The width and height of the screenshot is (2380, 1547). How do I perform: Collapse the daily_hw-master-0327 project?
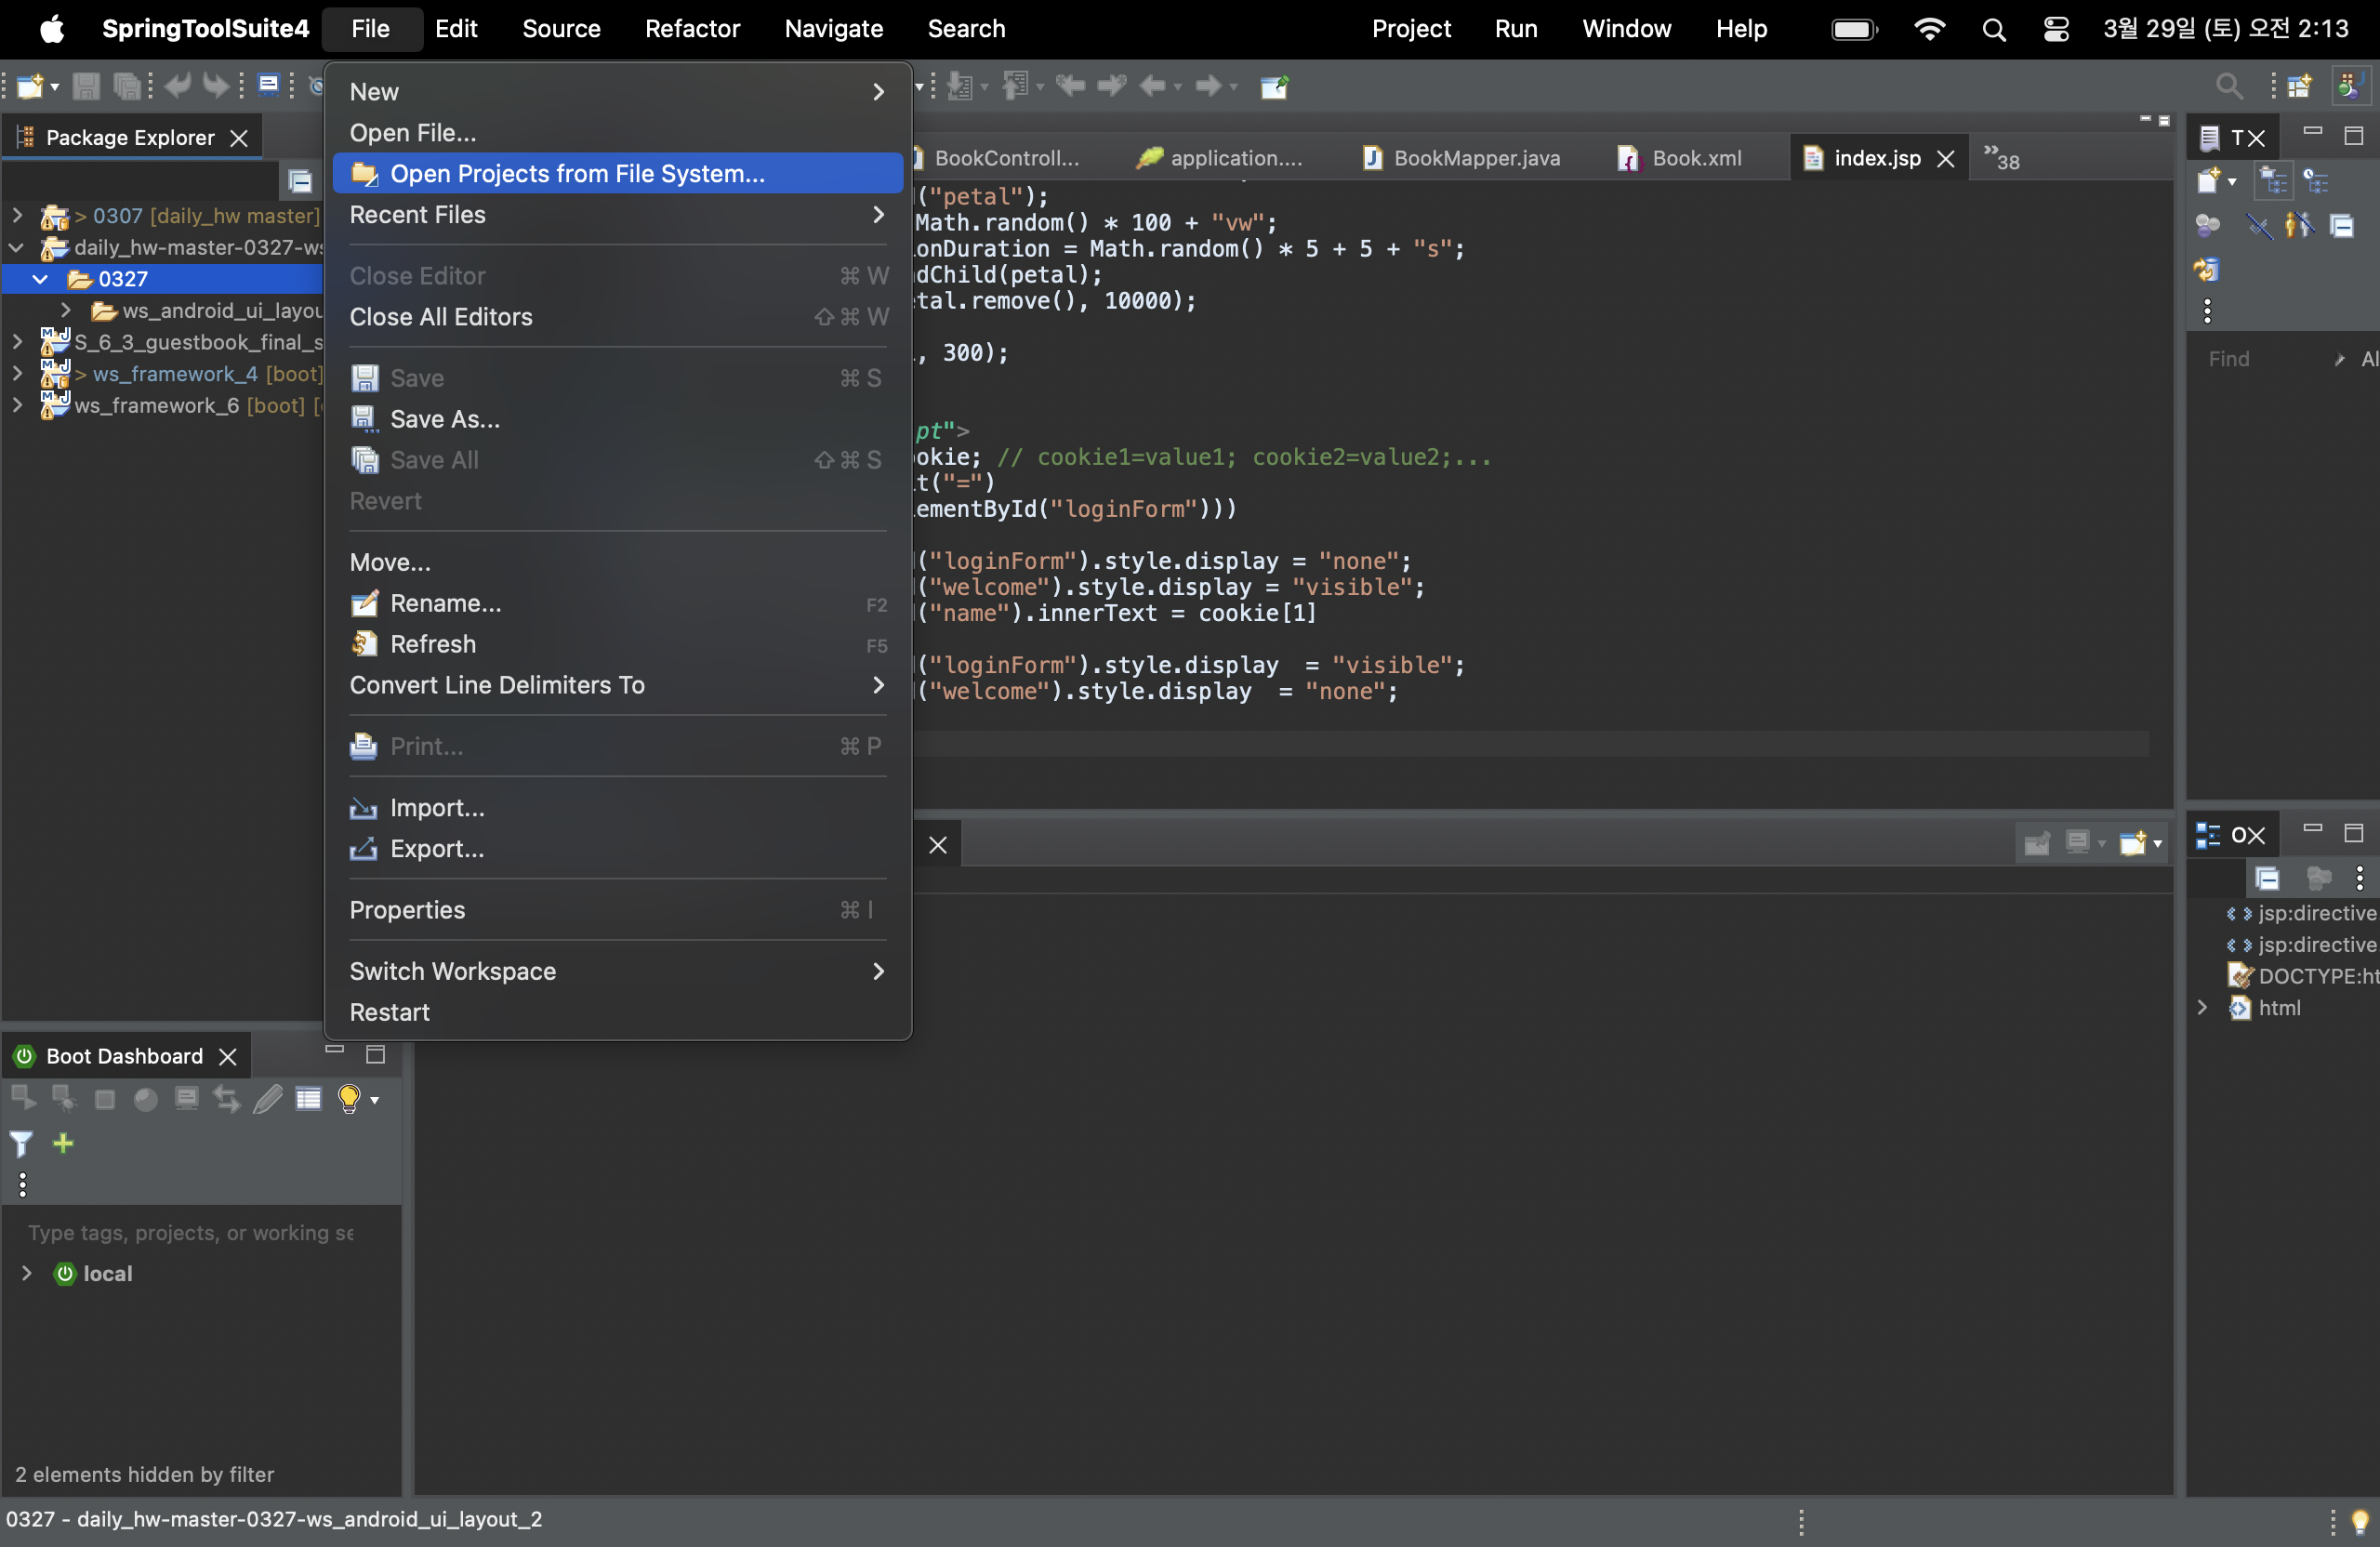16,247
